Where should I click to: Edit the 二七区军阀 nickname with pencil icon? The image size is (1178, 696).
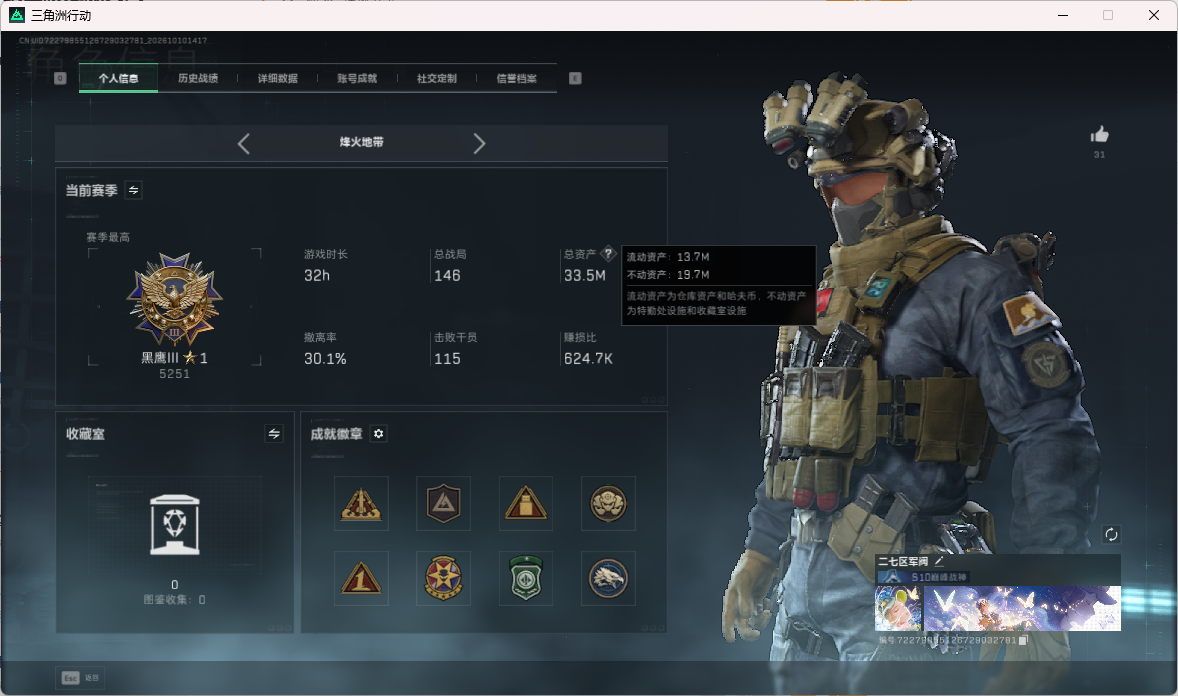click(939, 561)
